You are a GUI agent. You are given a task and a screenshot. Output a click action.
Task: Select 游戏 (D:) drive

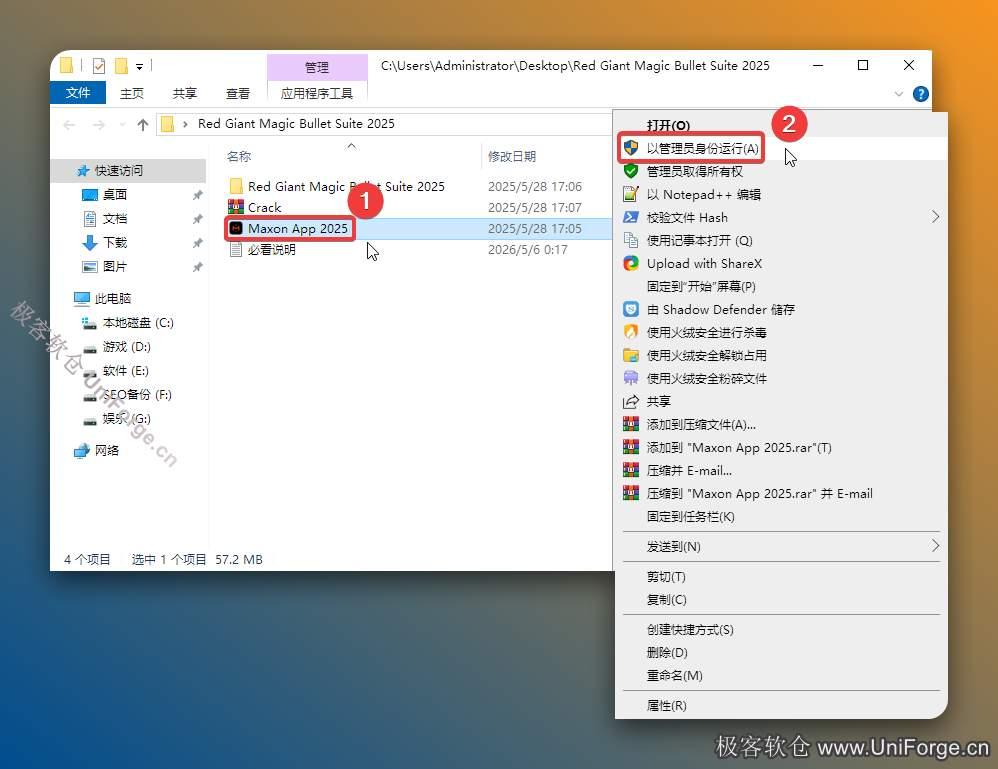pyautogui.click(x=117, y=347)
